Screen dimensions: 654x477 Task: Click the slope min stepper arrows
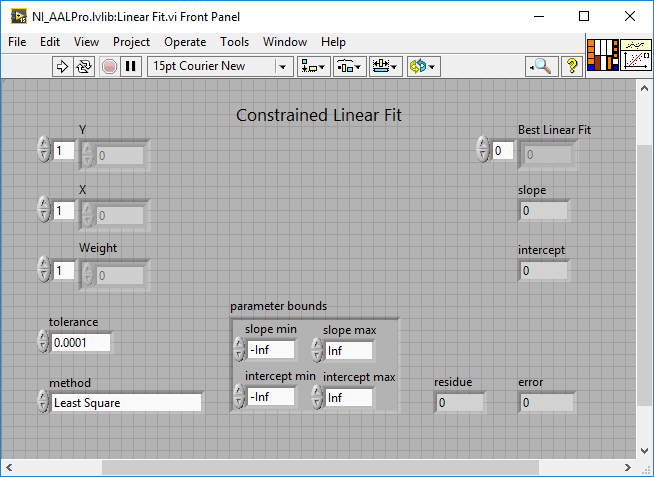coord(239,349)
